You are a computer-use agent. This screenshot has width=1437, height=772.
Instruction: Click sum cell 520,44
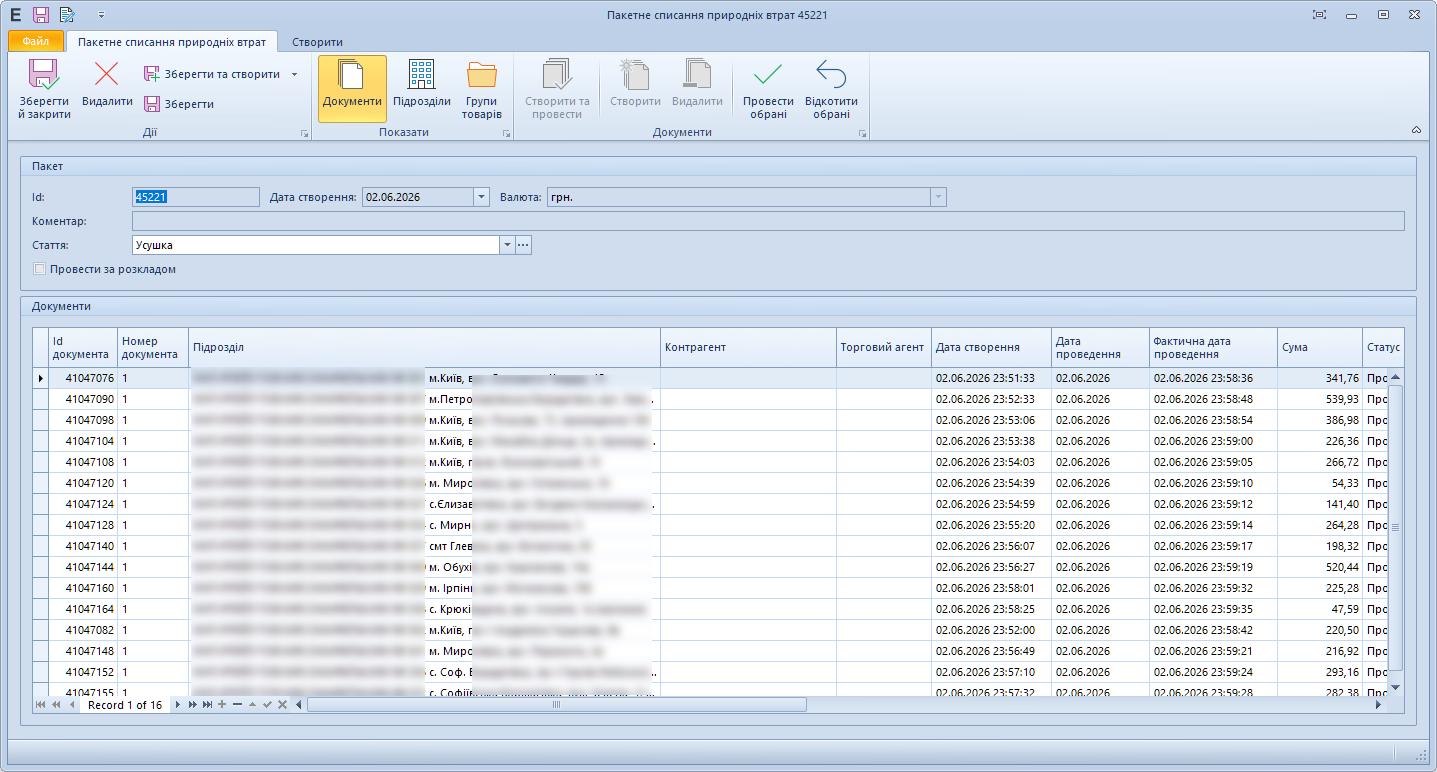[1319, 567]
